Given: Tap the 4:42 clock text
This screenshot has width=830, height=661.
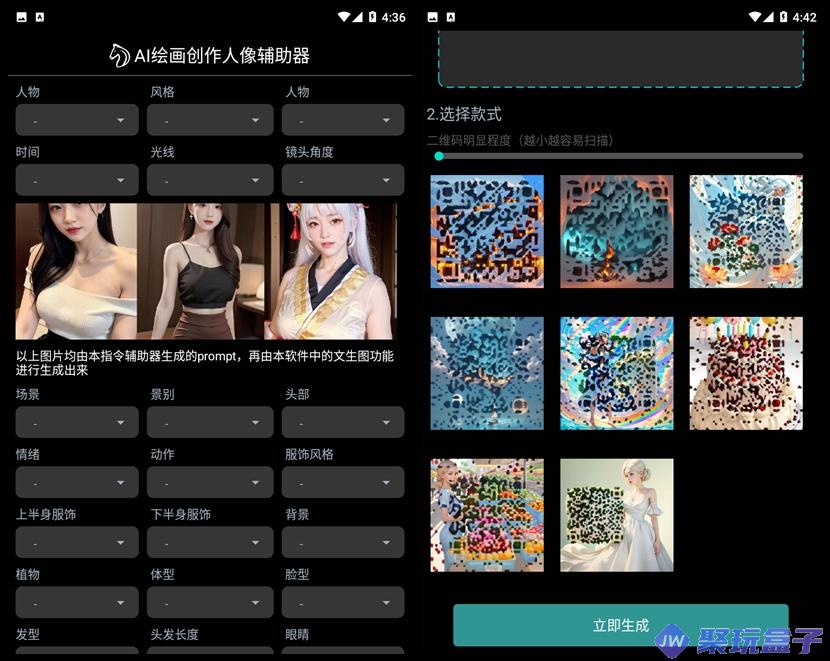Looking at the screenshot, I should (x=805, y=17).
